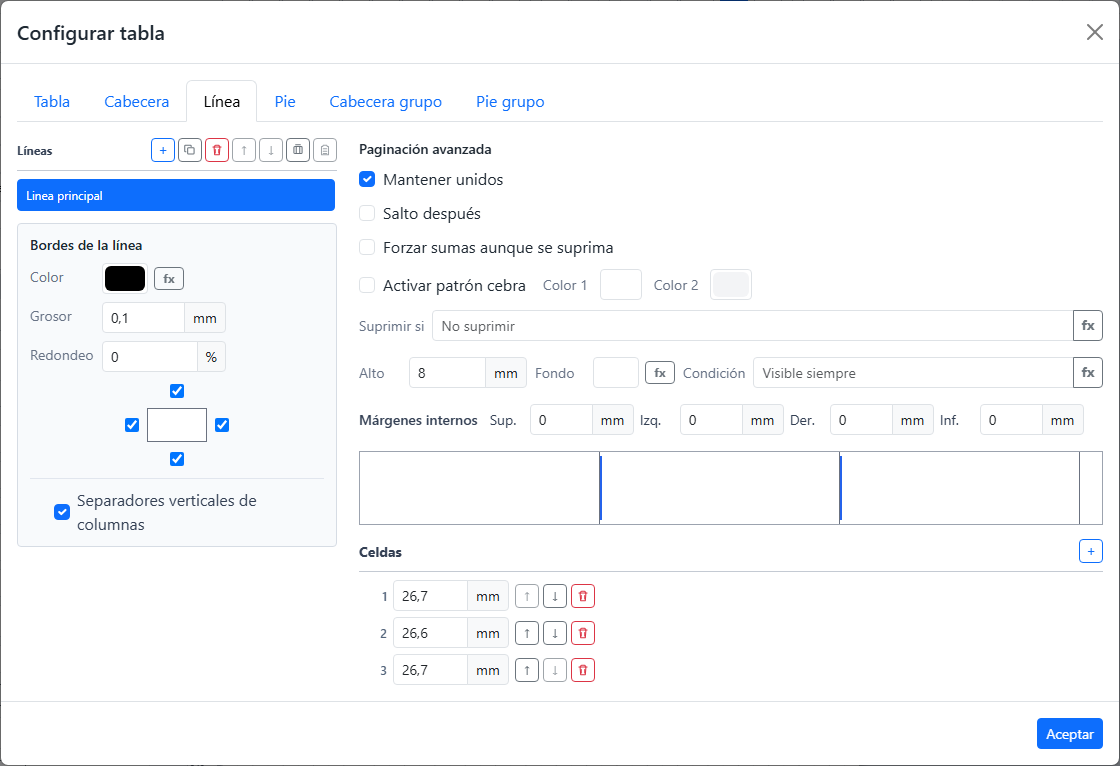Move cell 1 down
This screenshot has width=1120, height=766.
coord(555,596)
